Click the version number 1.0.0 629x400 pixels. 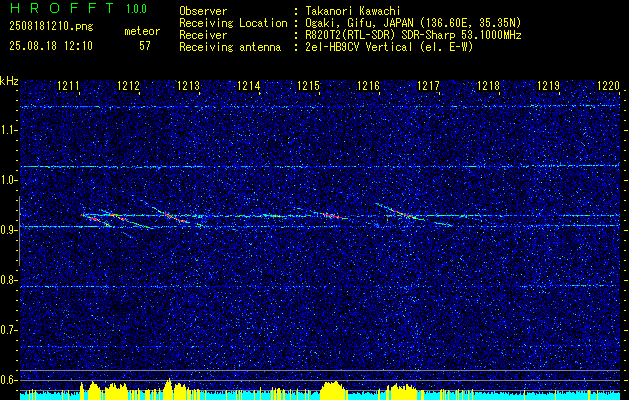click(136, 8)
